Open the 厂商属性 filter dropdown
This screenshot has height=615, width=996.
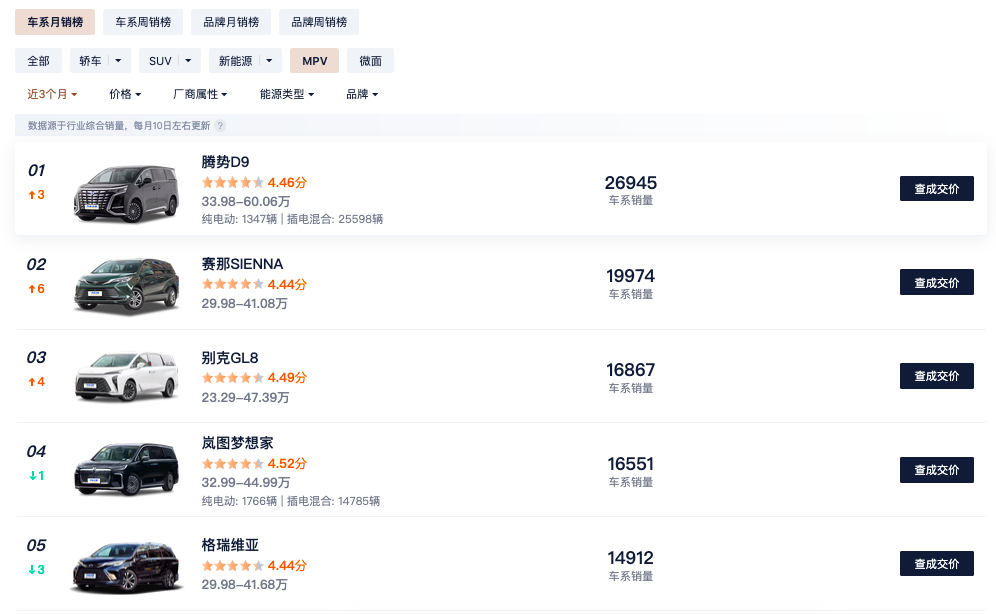pyautogui.click(x=200, y=94)
